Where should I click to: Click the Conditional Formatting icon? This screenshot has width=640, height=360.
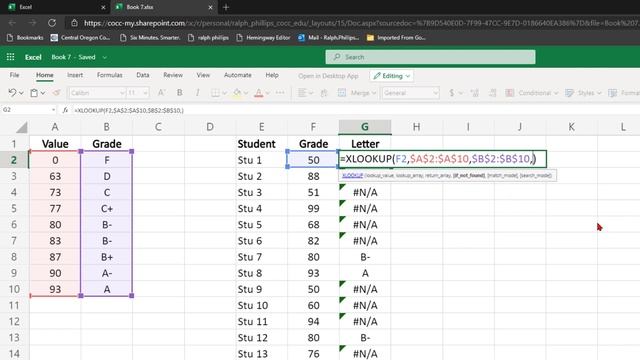pos(510,93)
